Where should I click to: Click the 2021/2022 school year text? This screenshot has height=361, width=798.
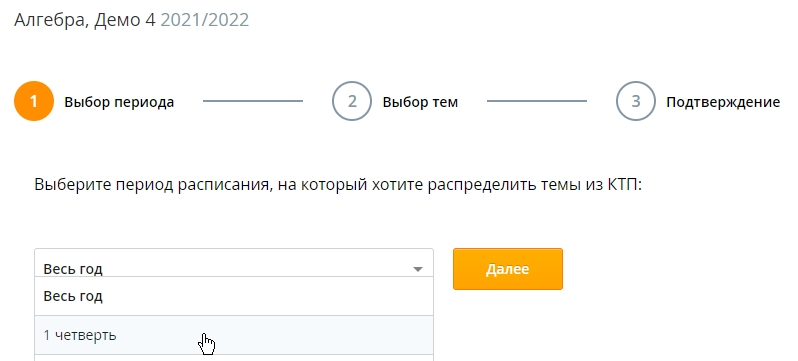(205, 20)
